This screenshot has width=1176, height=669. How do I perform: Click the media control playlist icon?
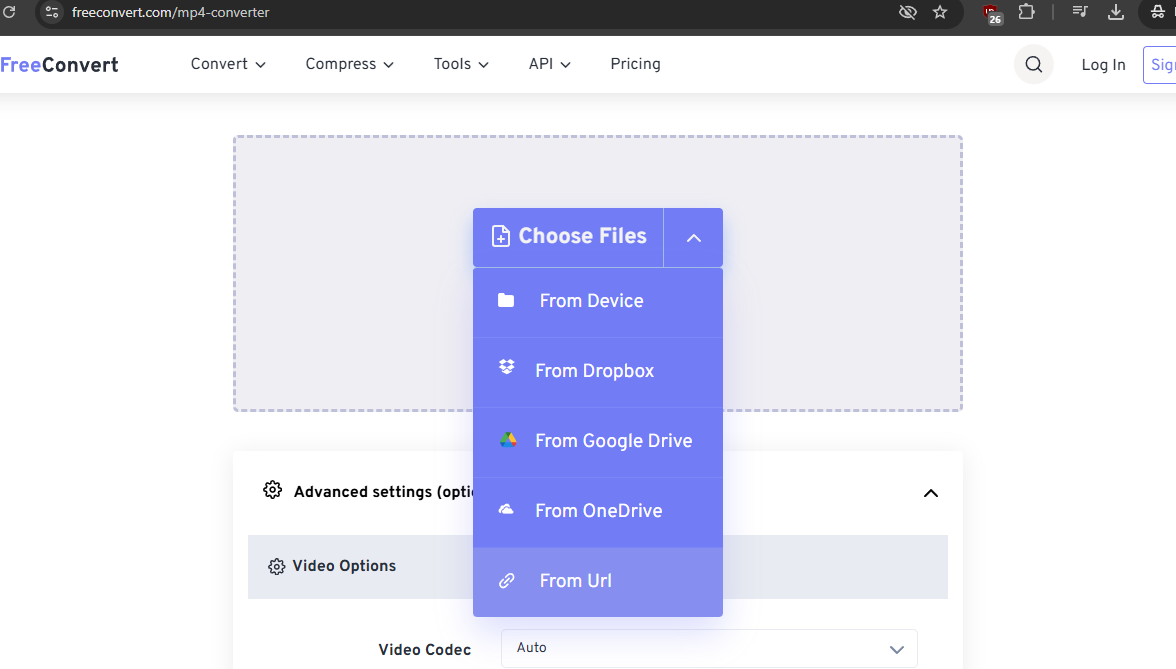1080,12
